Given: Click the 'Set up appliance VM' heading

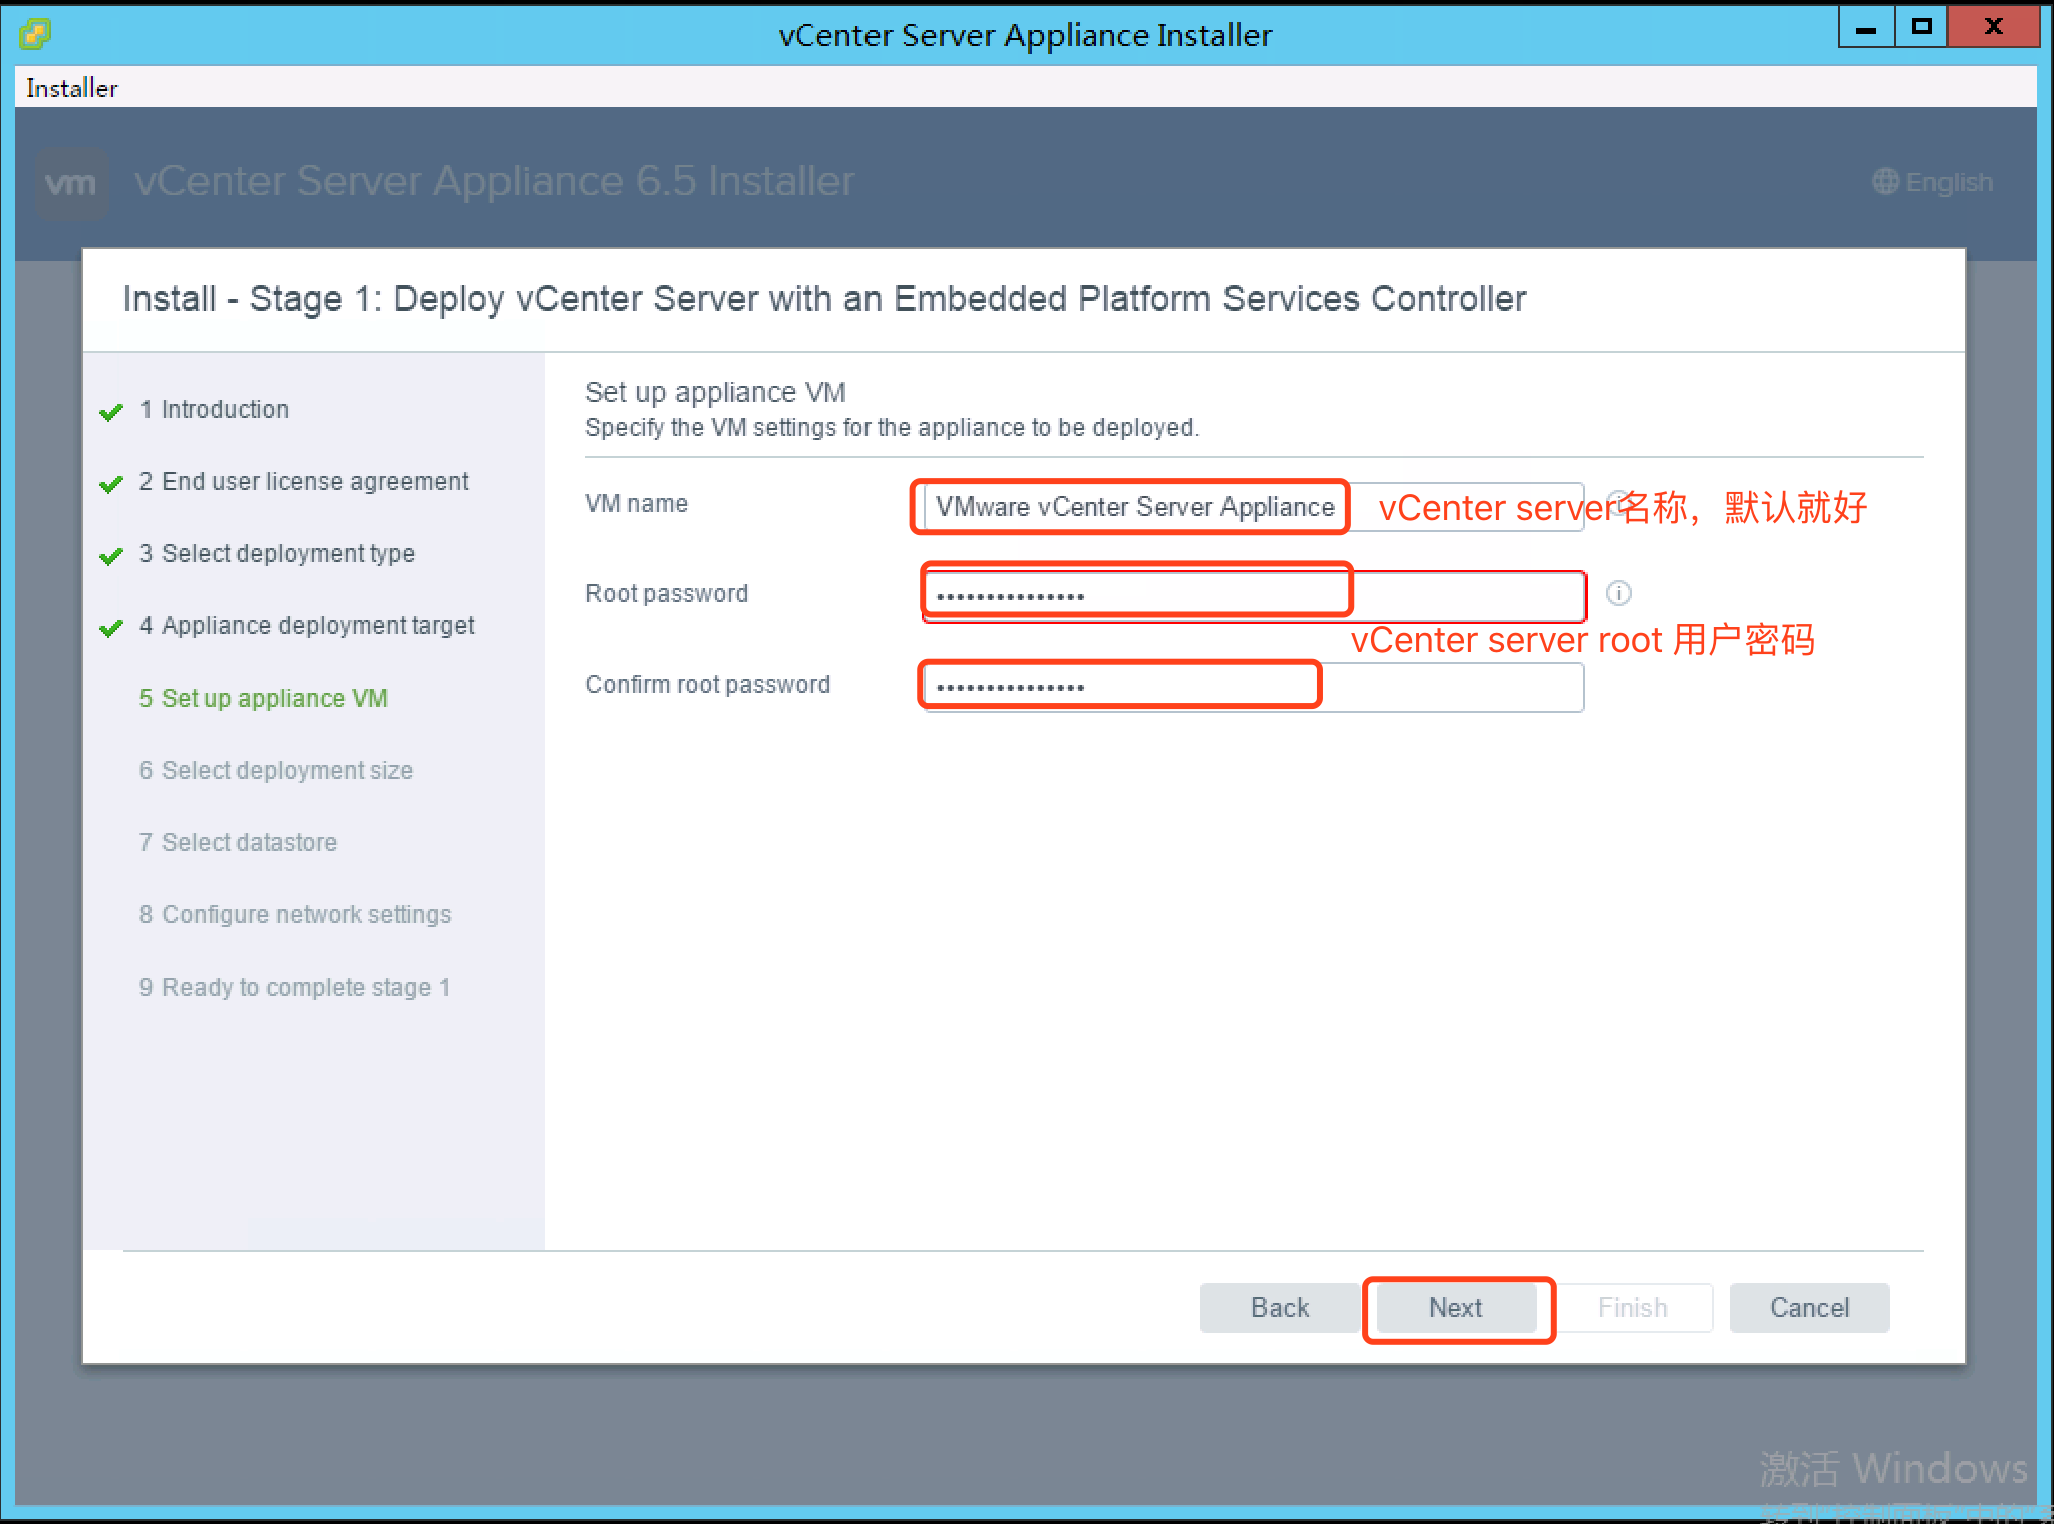Looking at the screenshot, I should pos(715,392).
